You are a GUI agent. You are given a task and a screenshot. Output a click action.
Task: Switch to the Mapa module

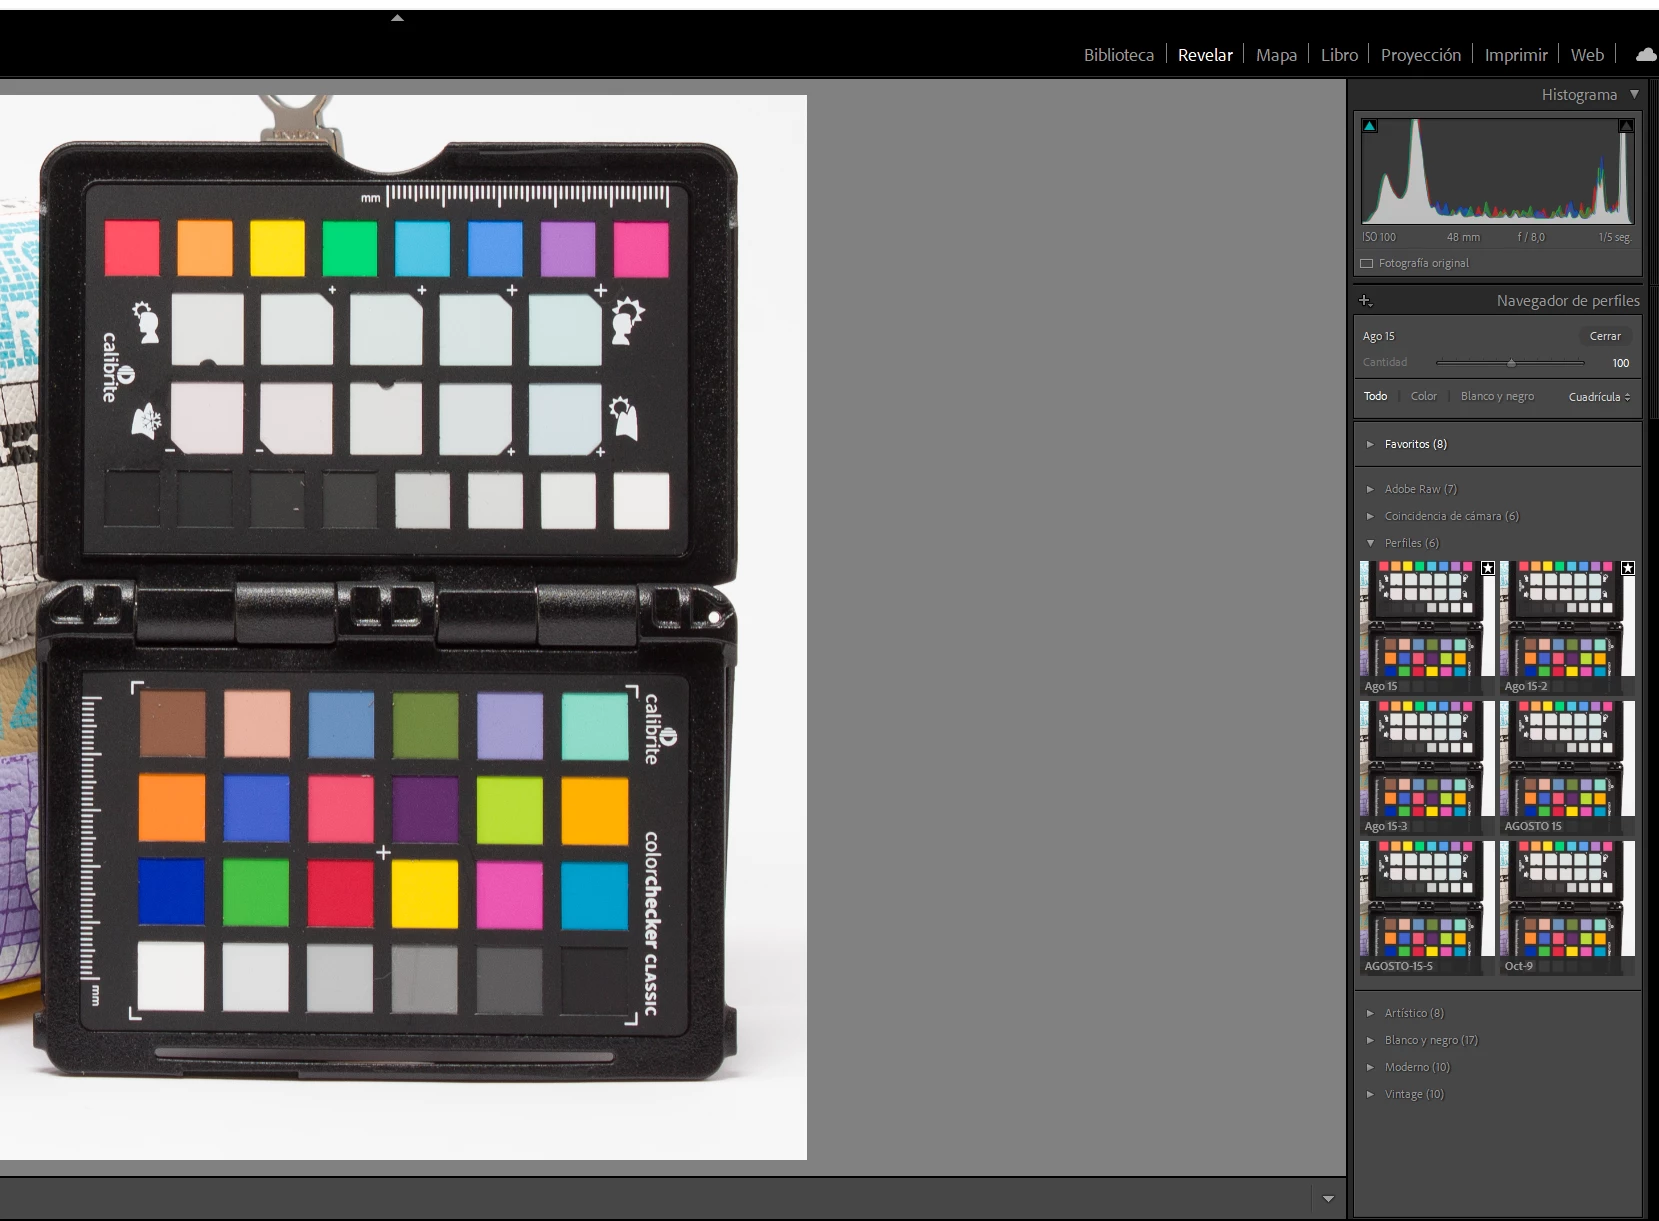[1276, 55]
